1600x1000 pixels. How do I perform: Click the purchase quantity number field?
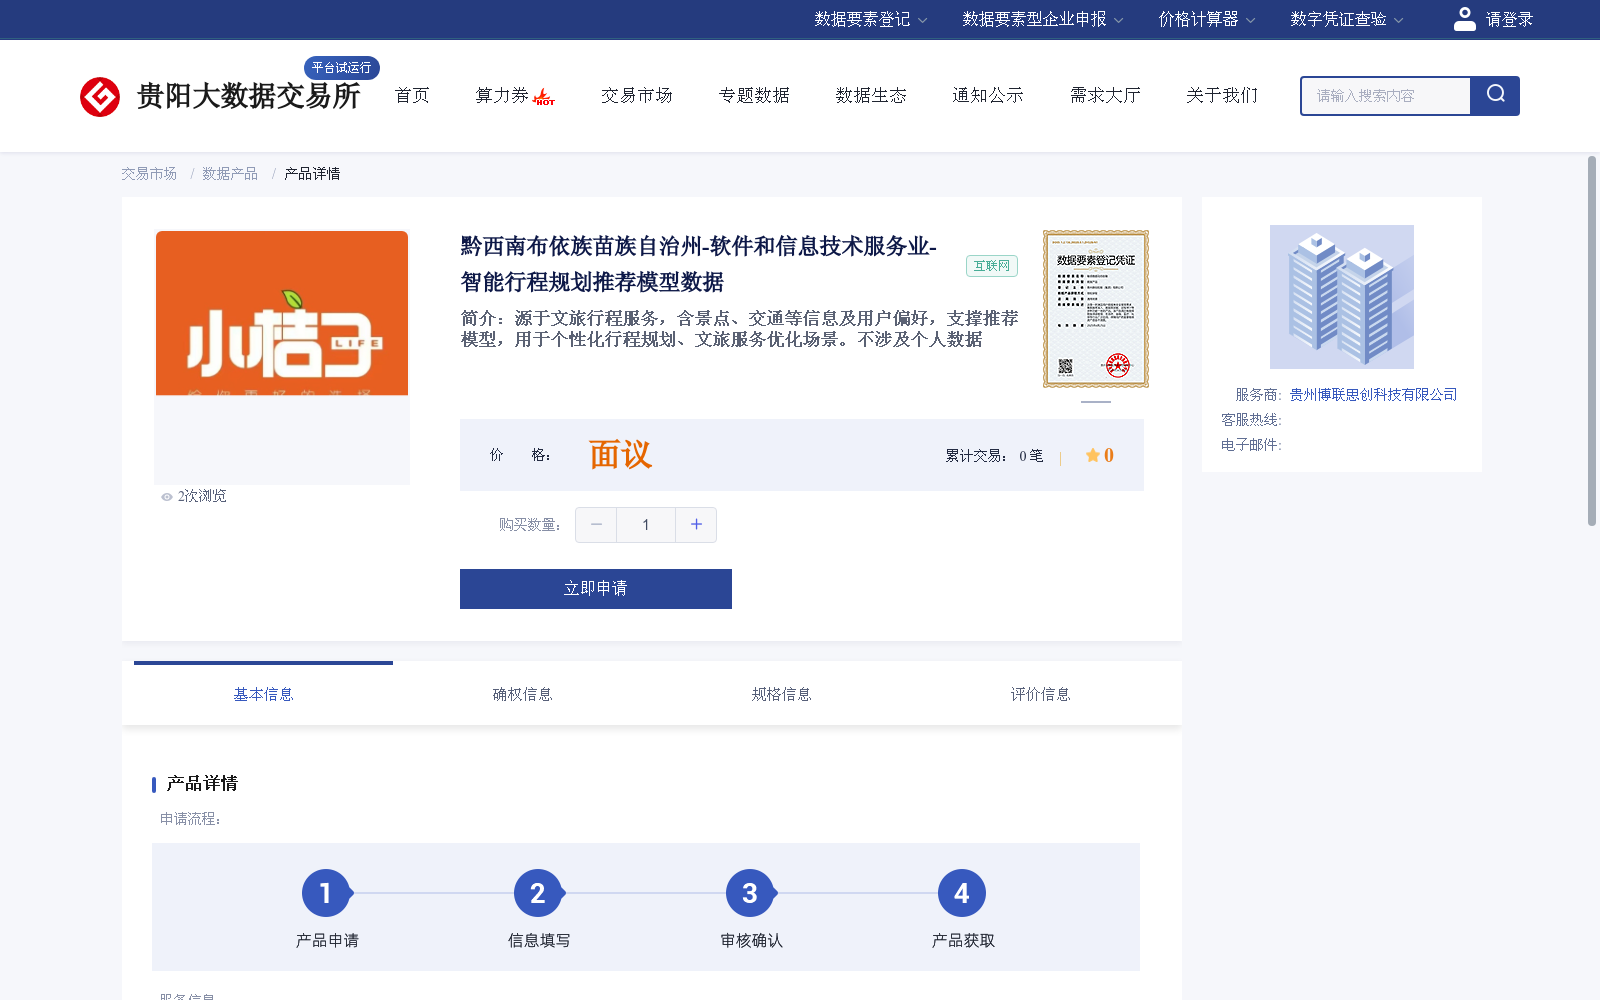coord(646,525)
